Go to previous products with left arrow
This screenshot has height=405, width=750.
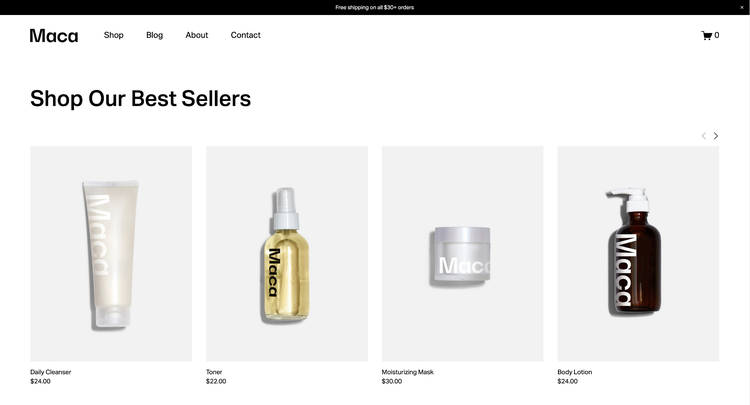tap(704, 136)
